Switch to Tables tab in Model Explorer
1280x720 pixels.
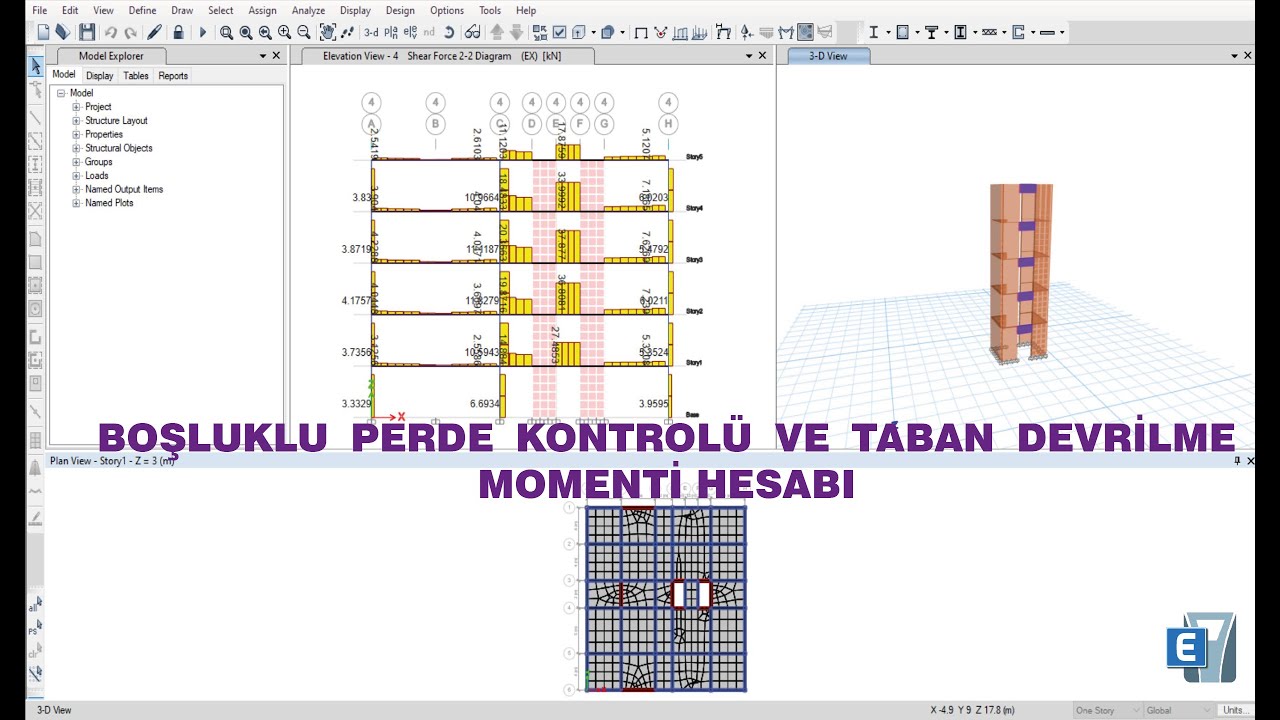tap(136, 75)
